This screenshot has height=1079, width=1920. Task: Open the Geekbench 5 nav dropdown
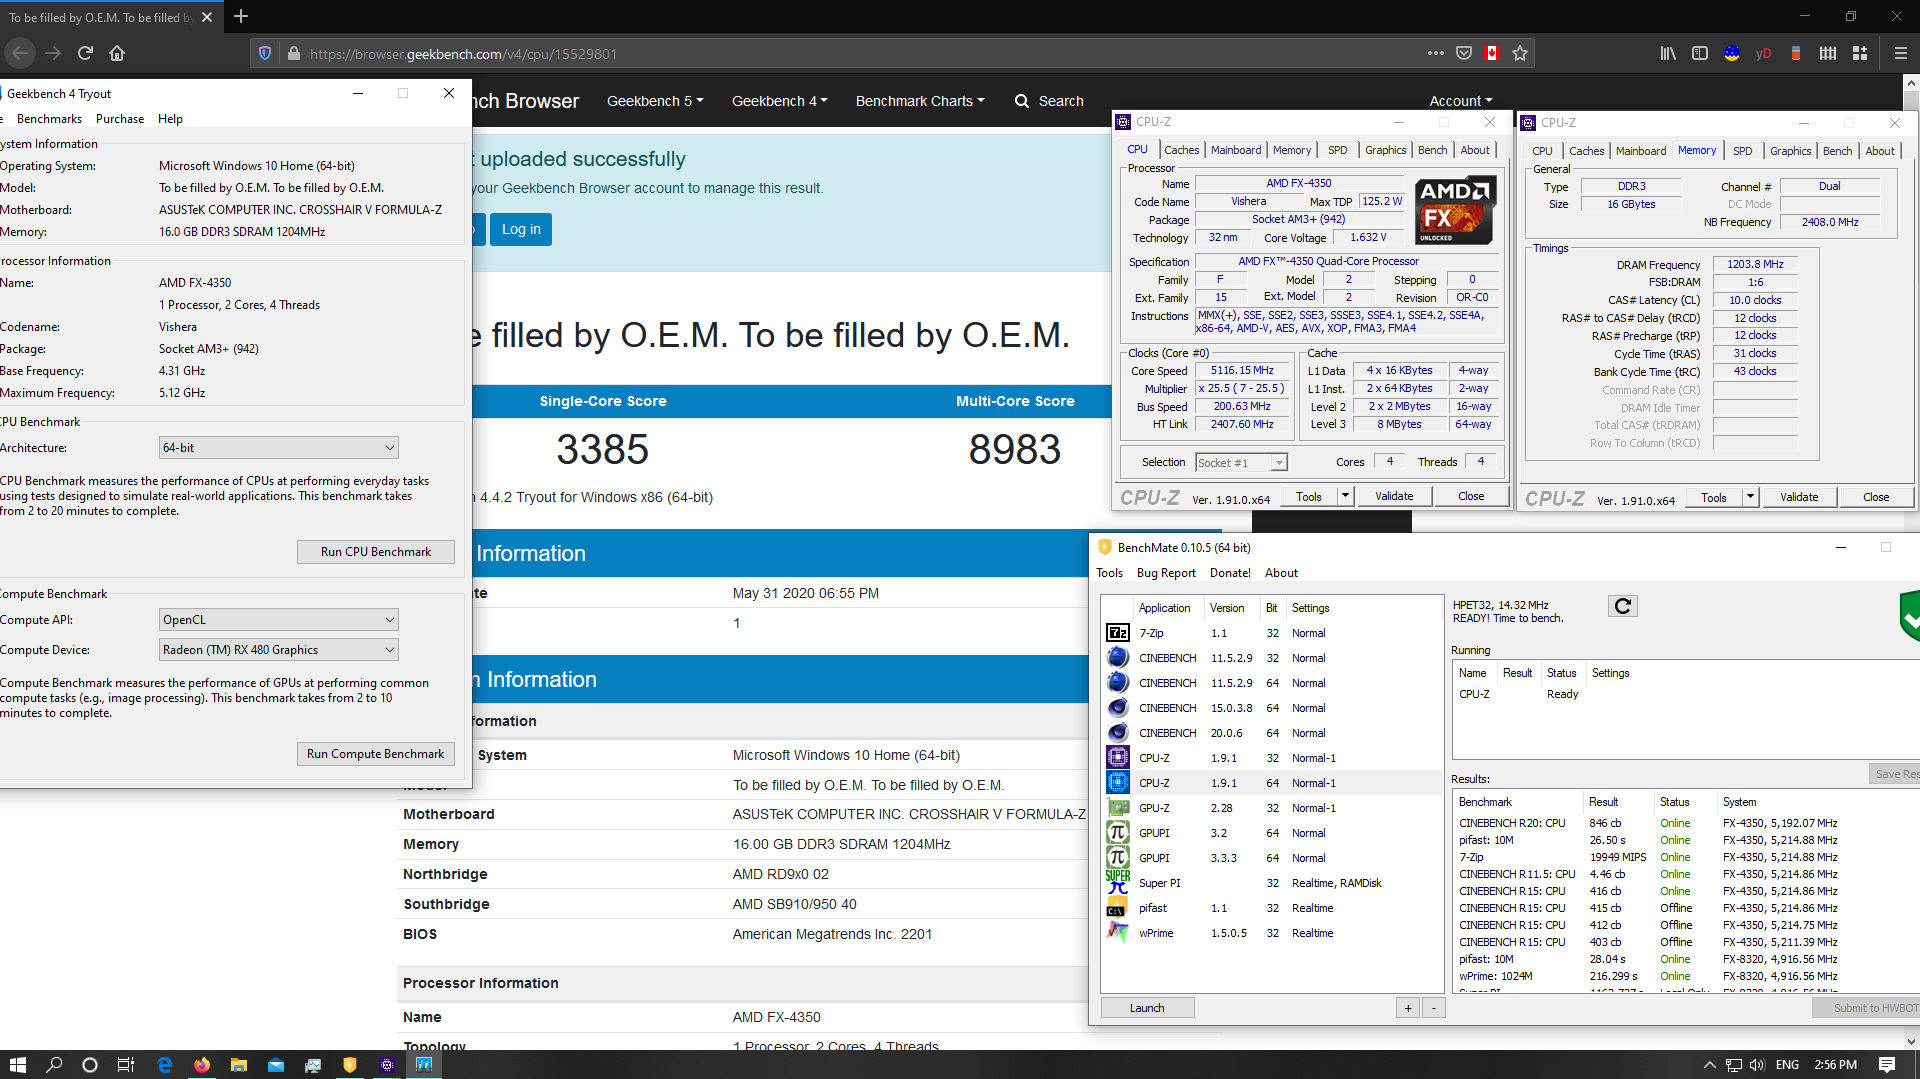coord(655,101)
